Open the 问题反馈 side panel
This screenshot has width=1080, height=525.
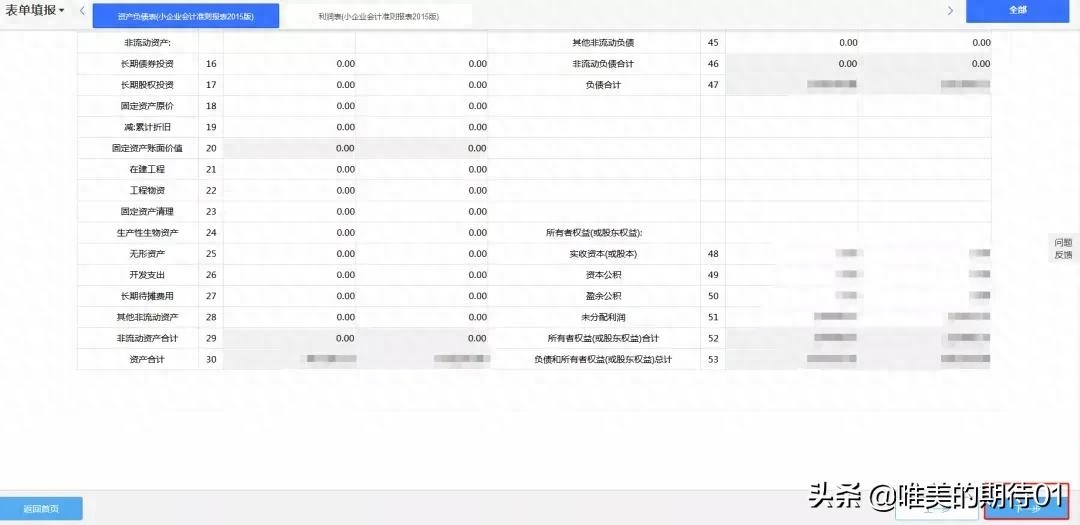pyautogui.click(x=1062, y=248)
